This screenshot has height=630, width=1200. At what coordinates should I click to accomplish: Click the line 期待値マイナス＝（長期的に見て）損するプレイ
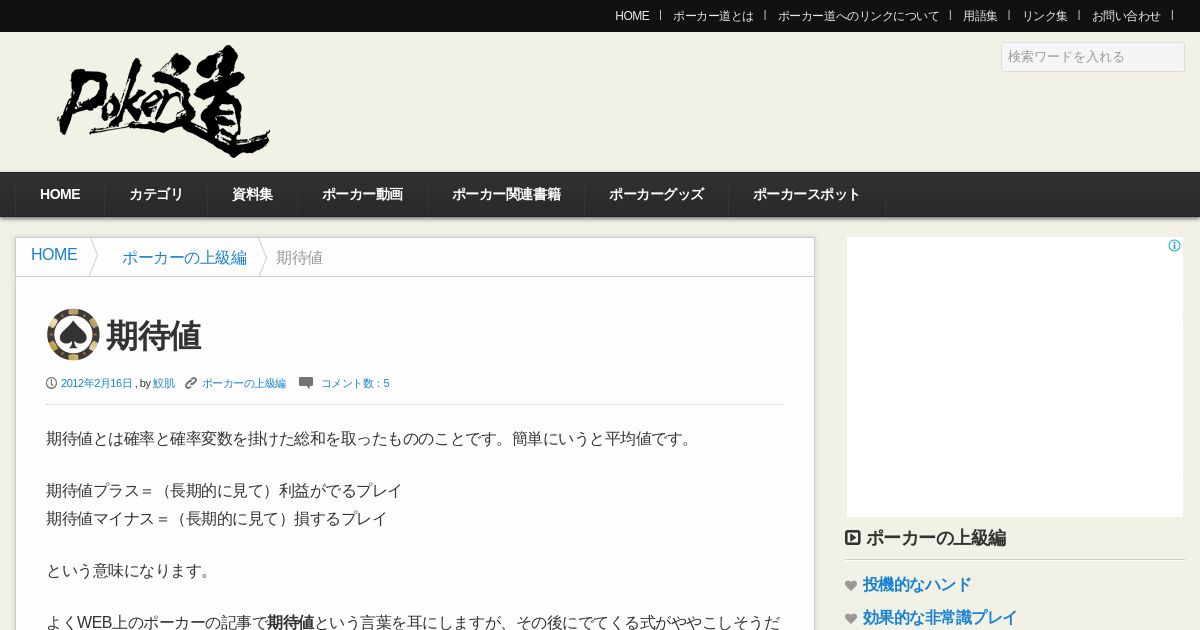coord(217,519)
